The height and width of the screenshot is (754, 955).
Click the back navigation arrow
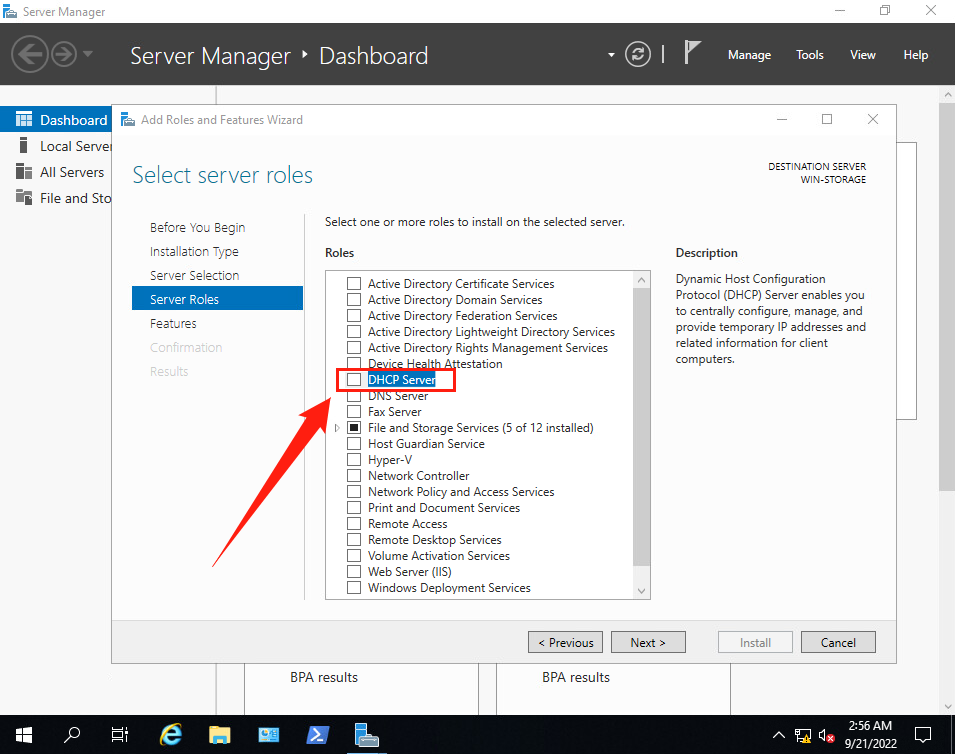point(31,54)
